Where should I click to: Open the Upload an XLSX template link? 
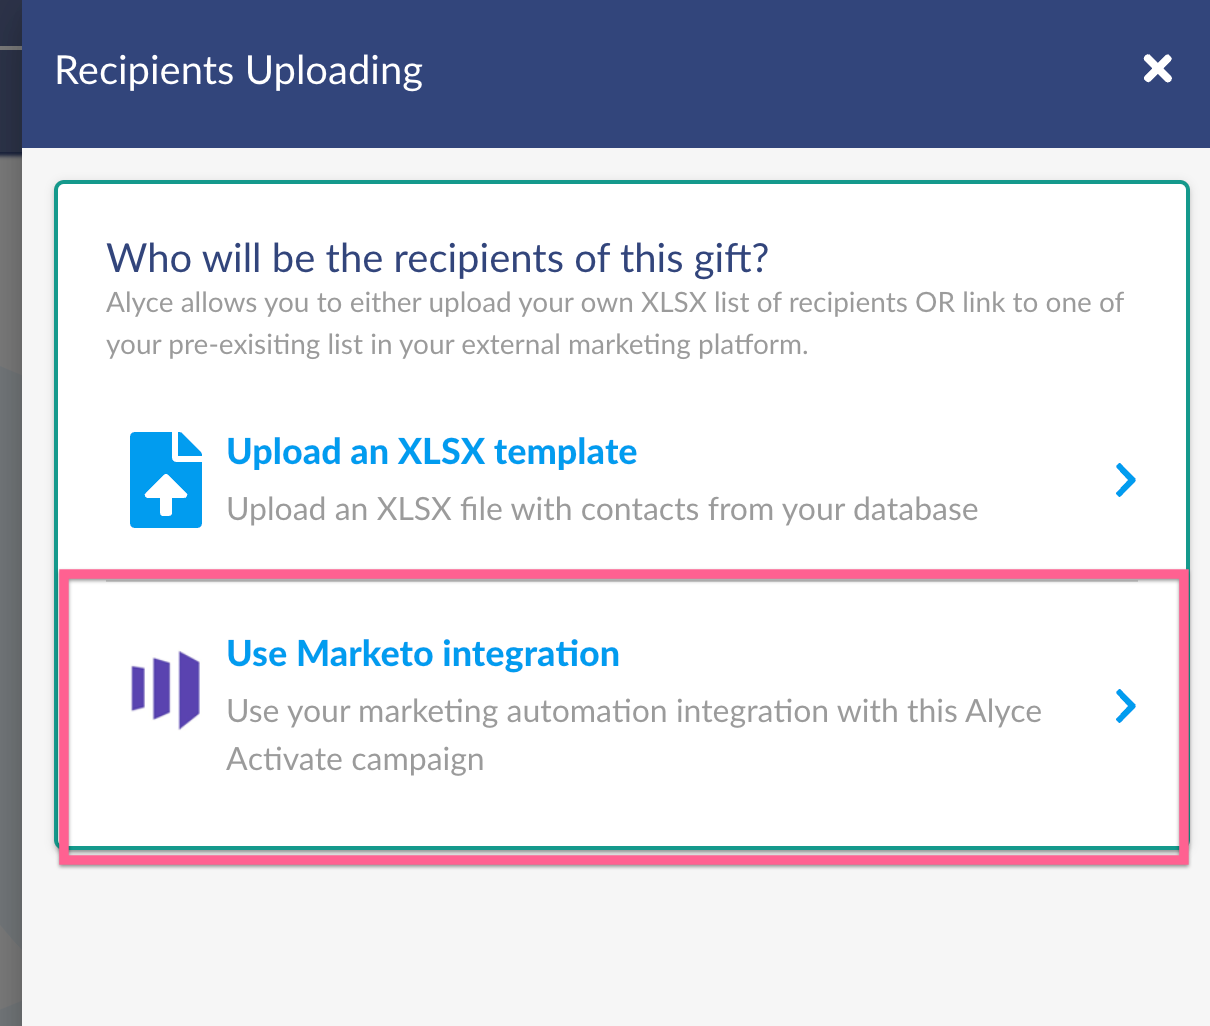click(432, 452)
